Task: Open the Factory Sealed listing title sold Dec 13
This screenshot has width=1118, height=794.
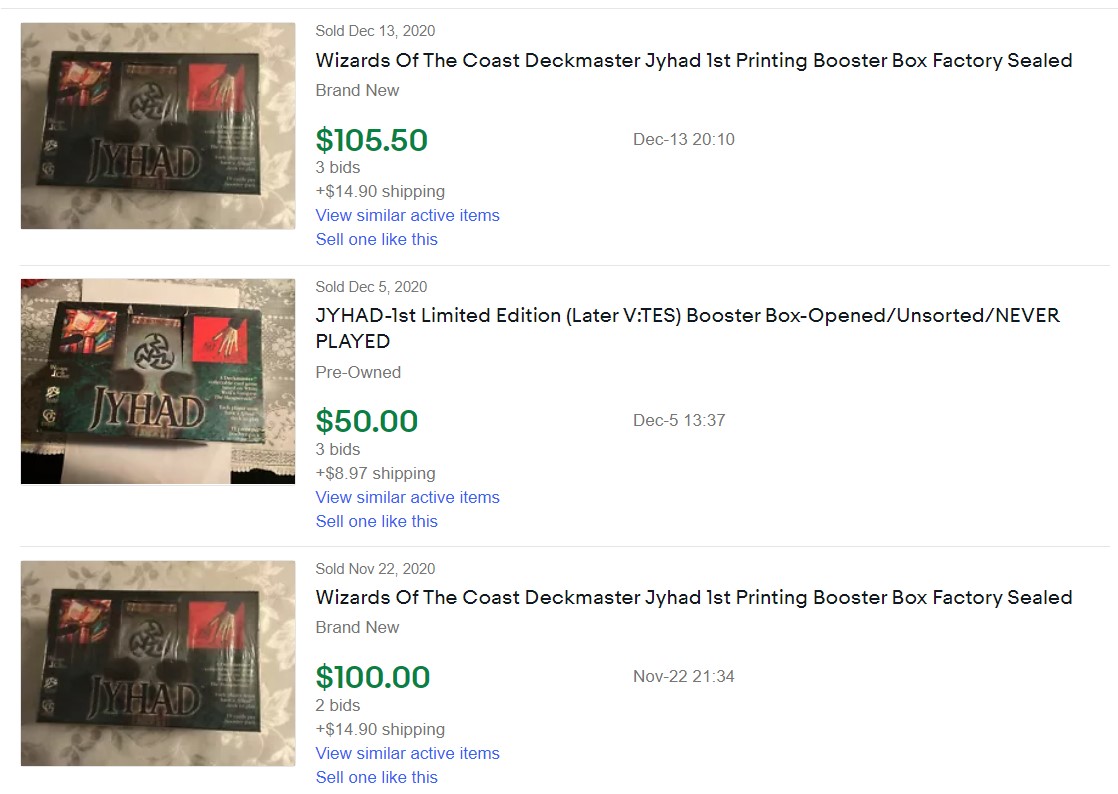Action: pos(693,60)
